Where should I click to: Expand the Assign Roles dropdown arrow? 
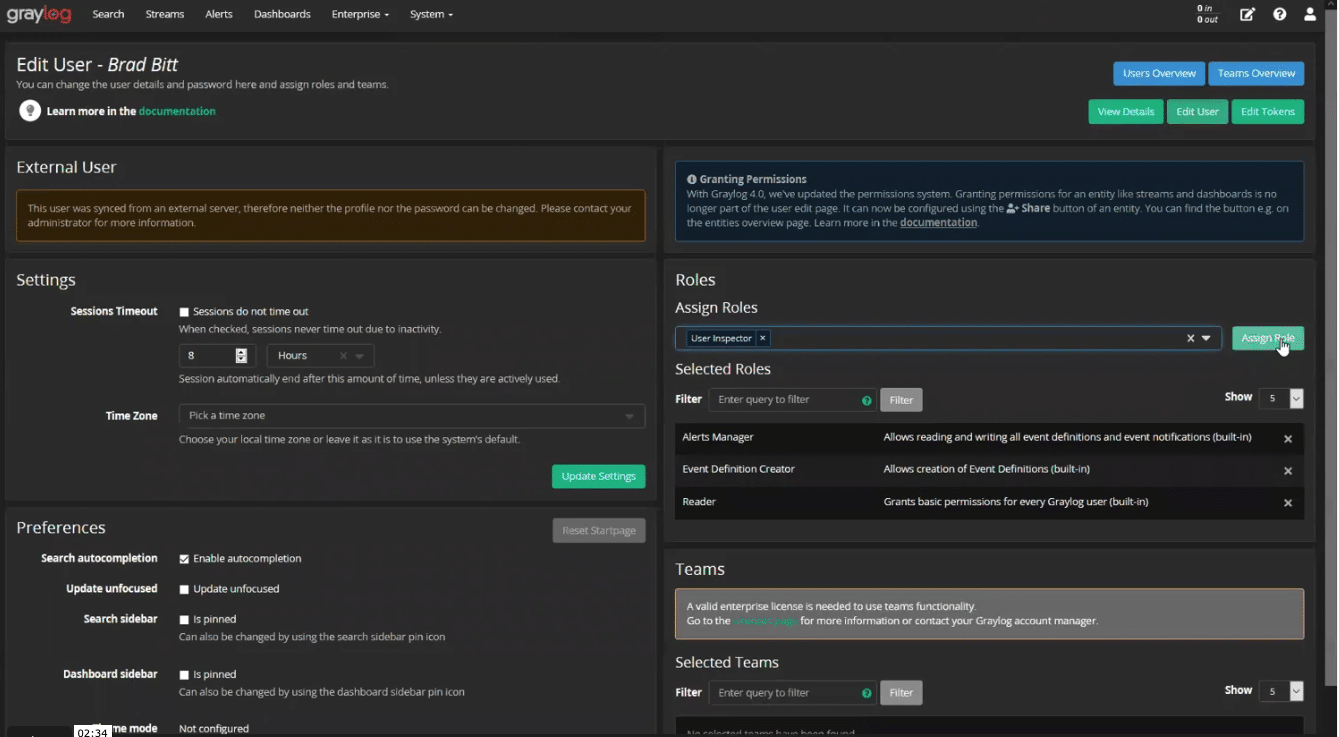[1206, 339]
